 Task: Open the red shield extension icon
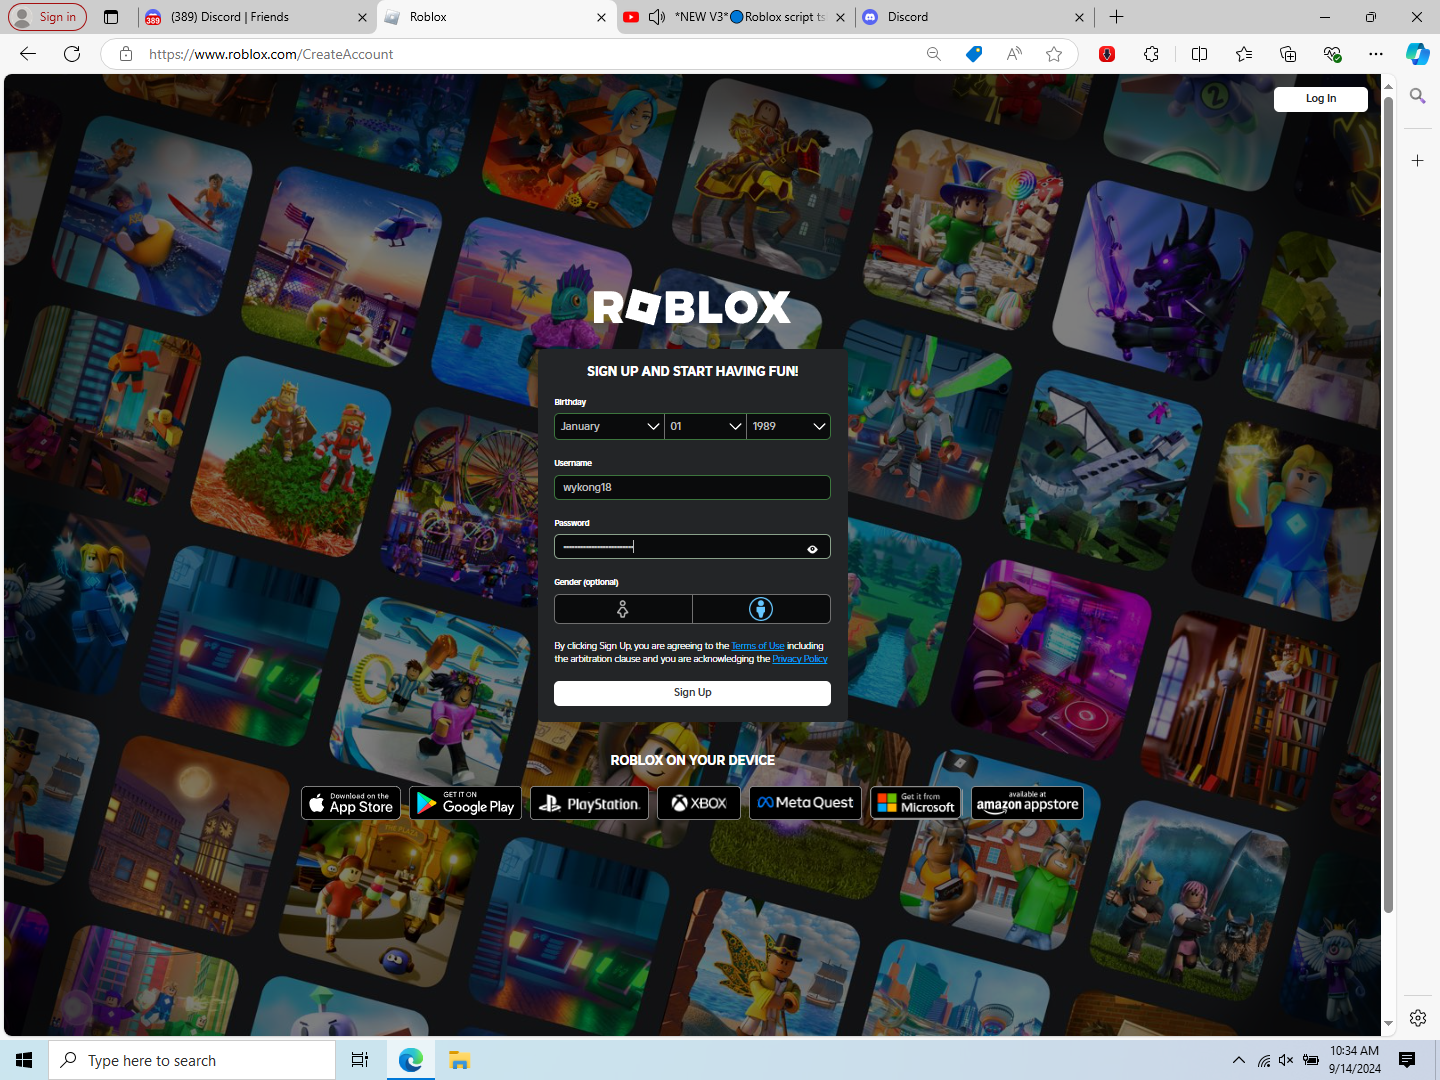pos(1107,54)
